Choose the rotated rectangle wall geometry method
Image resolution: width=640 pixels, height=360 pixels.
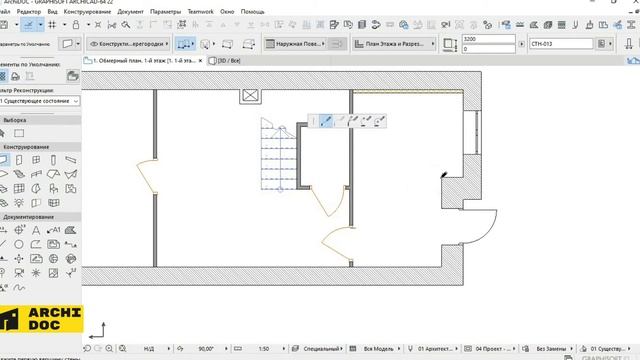pyautogui.click(x=249, y=44)
